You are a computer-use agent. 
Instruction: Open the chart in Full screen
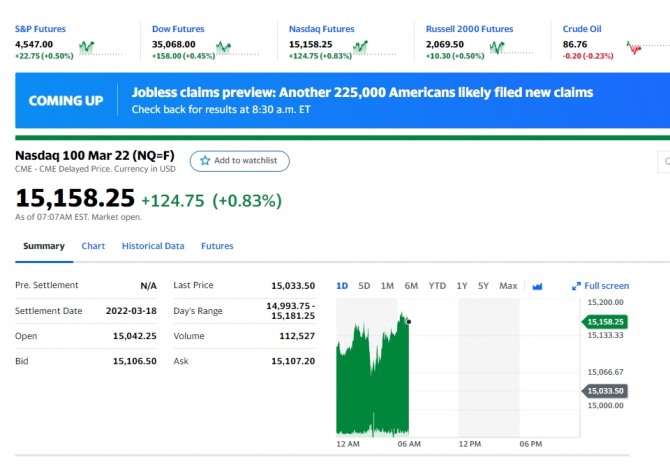(600, 286)
